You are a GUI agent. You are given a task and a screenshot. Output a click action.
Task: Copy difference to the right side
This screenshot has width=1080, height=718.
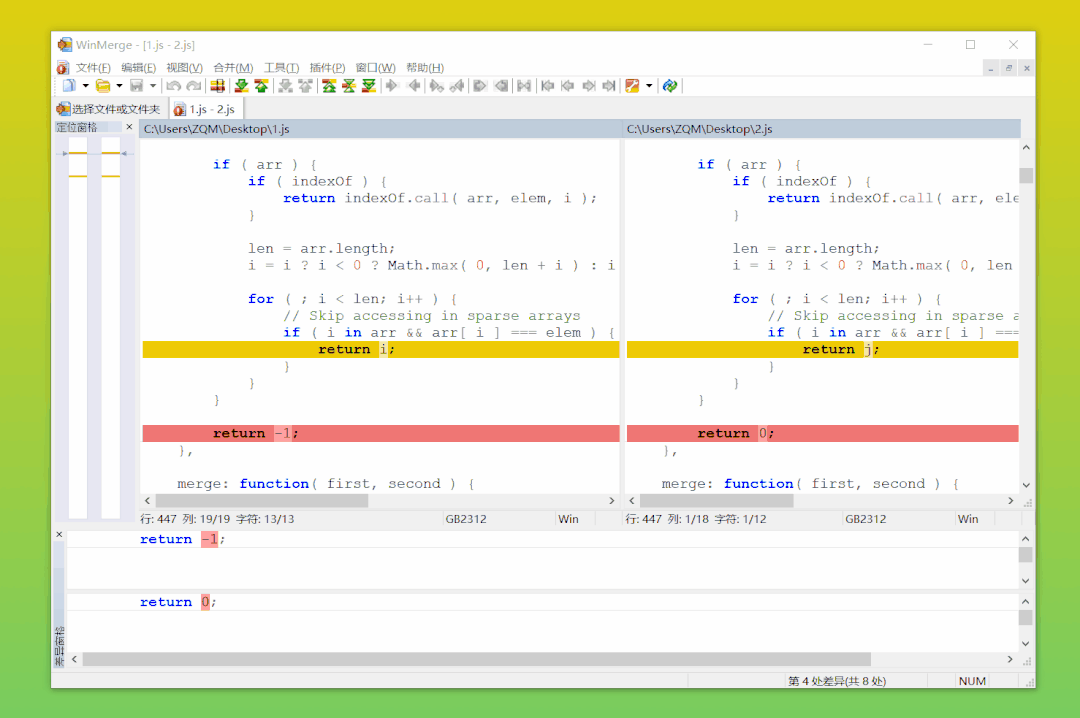click(x=392, y=85)
